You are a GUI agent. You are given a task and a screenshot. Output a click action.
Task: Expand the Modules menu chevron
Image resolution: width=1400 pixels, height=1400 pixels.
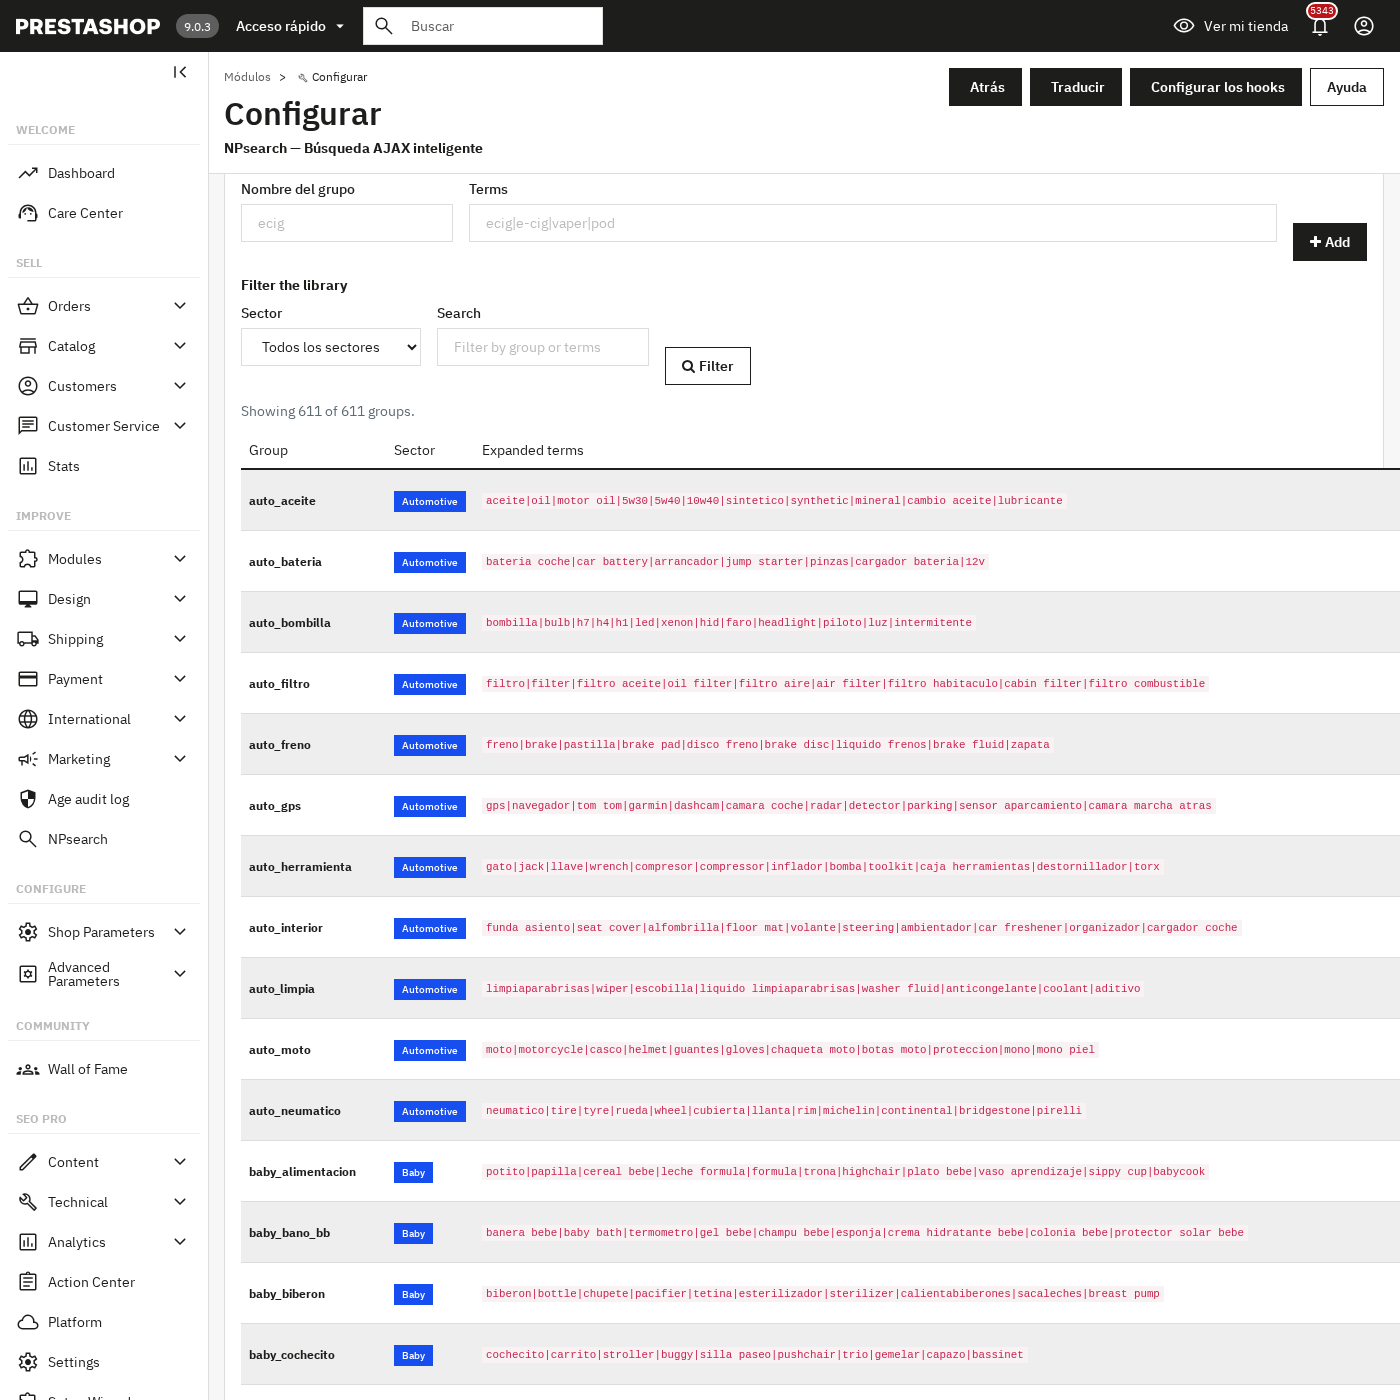point(180,559)
